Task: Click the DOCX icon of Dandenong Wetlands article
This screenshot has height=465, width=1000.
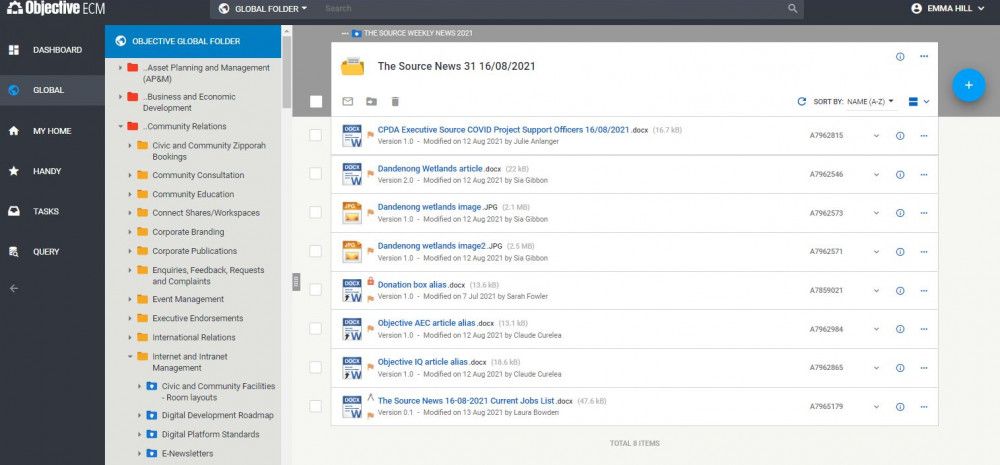Action: [x=352, y=174]
